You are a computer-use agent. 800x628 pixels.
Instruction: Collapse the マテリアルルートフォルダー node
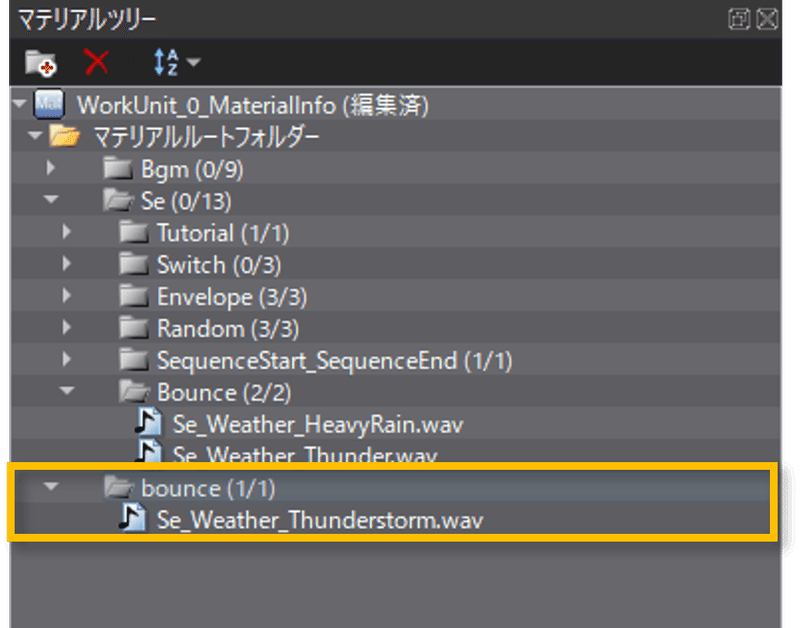(x=35, y=136)
